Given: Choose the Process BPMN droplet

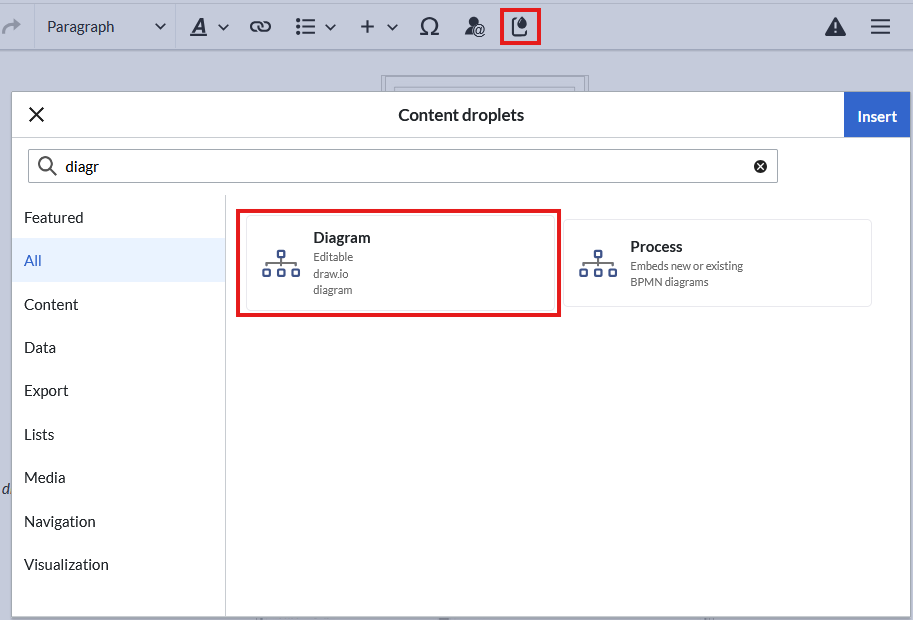Looking at the screenshot, I should click(x=716, y=264).
